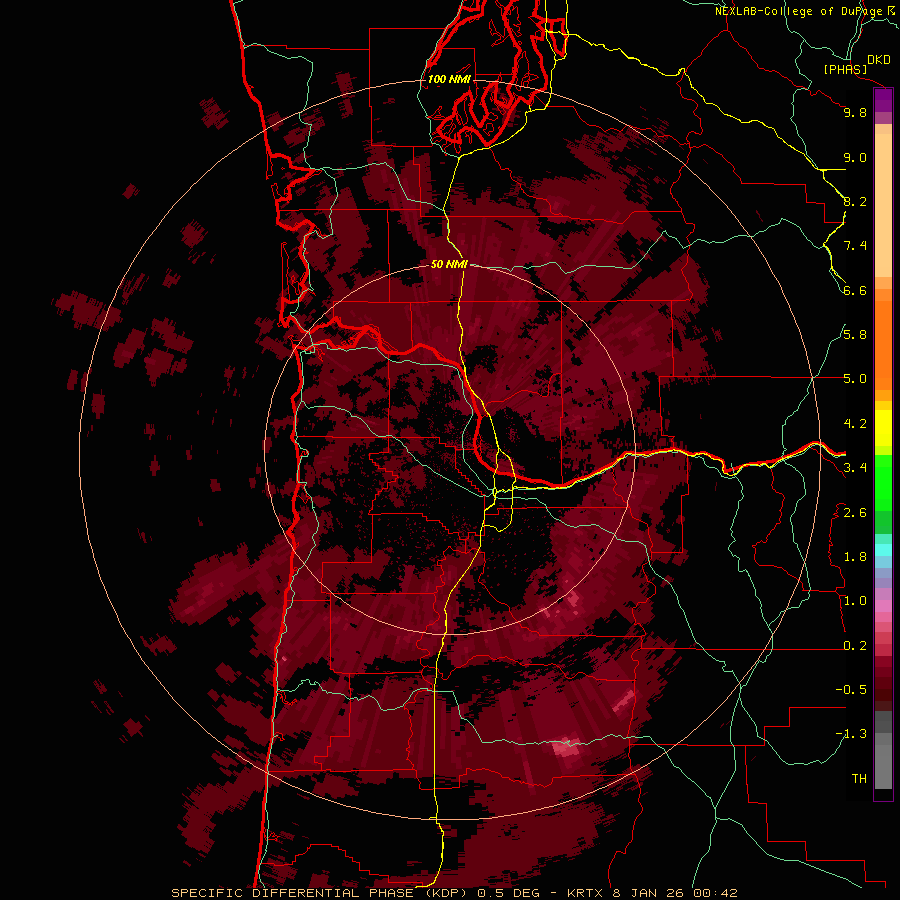The image size is (900, 900).
Task: Pick the cyan swatch beside 1.8
Action: (x=883, y=550)
